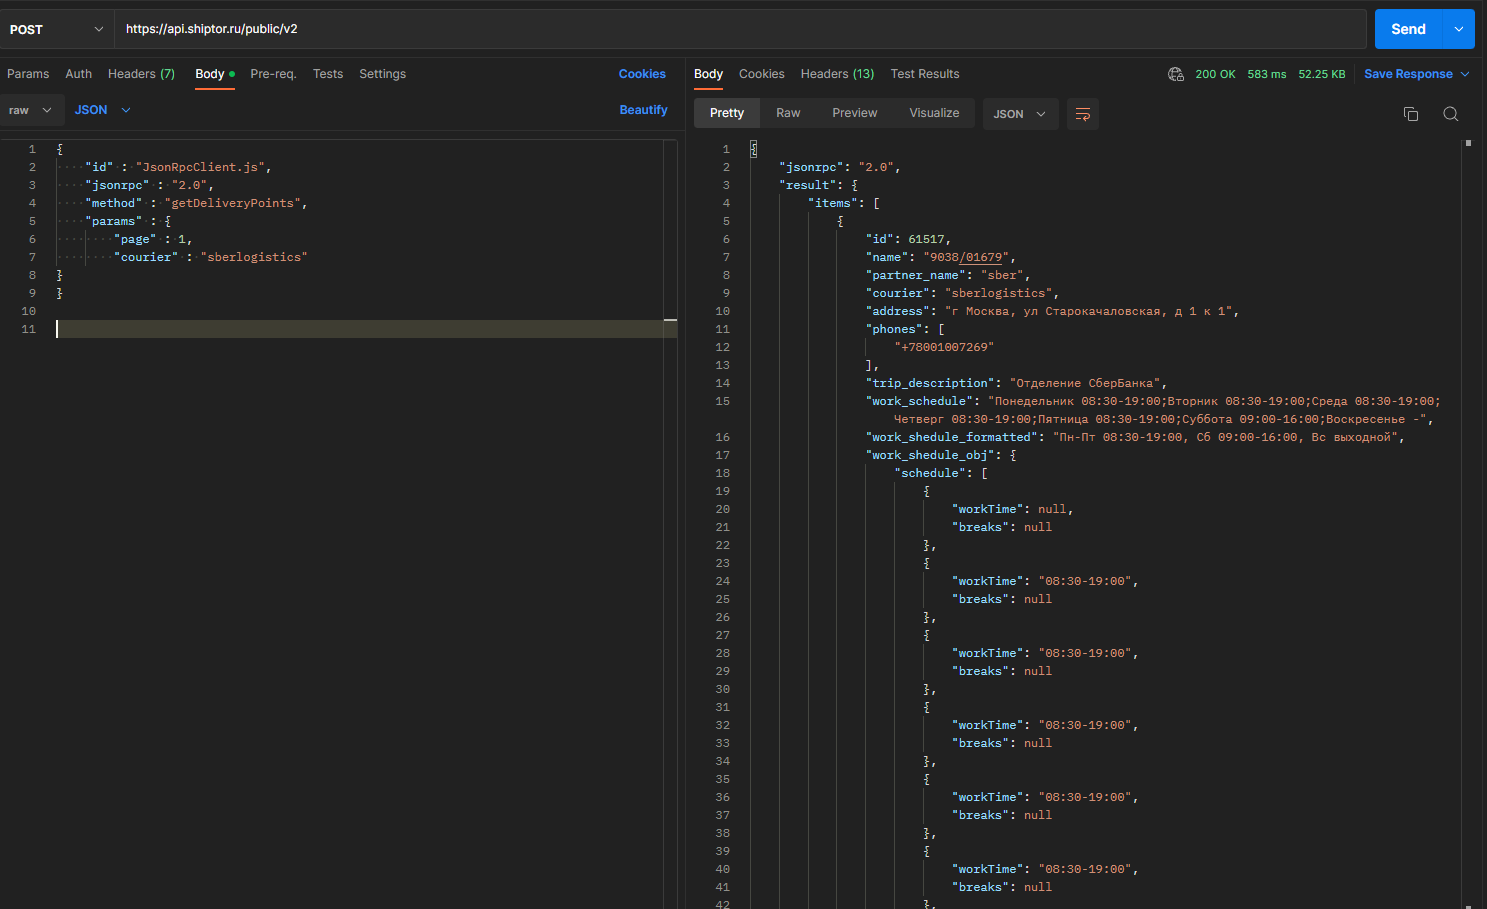The image size is (1487, 909).
Task: Beautify the request body
Action: pos(643,110)
